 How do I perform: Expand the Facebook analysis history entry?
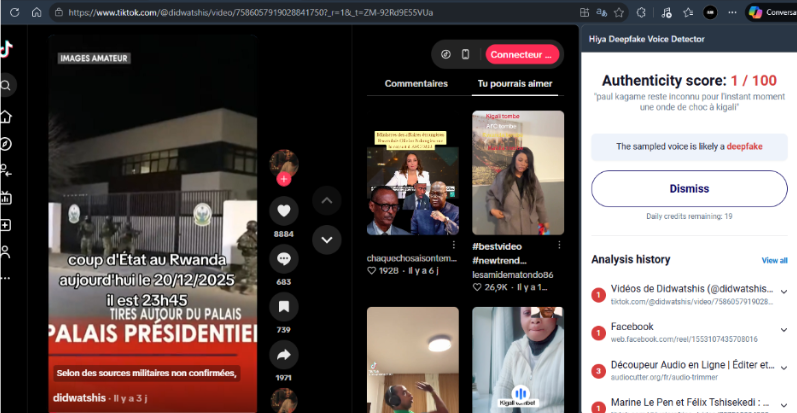782,332
